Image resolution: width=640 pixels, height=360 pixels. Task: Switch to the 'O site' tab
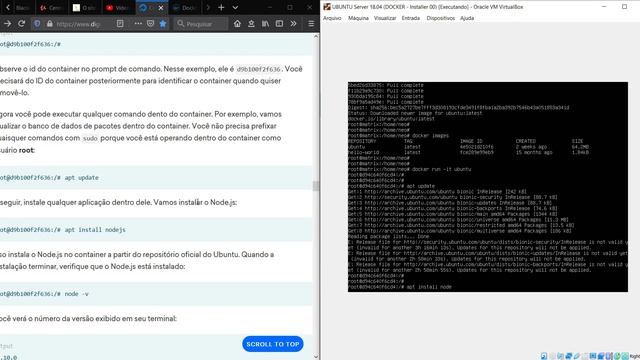point(84,7)
